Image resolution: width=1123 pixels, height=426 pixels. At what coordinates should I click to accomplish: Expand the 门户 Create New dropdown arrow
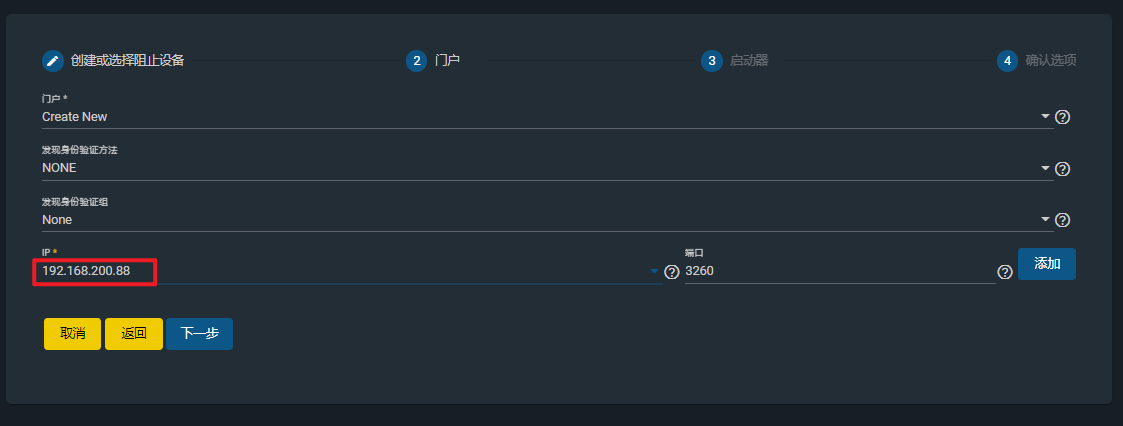[1046, 116]
